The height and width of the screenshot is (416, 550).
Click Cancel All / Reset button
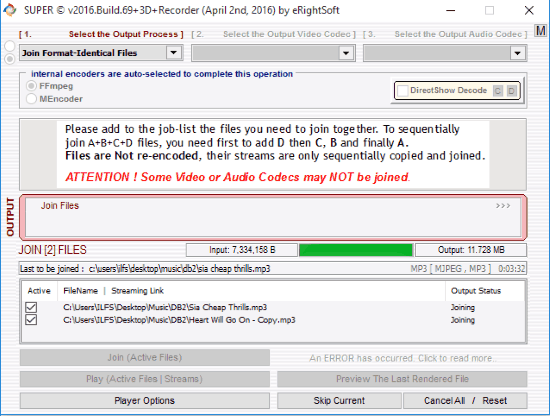(465, 401)
